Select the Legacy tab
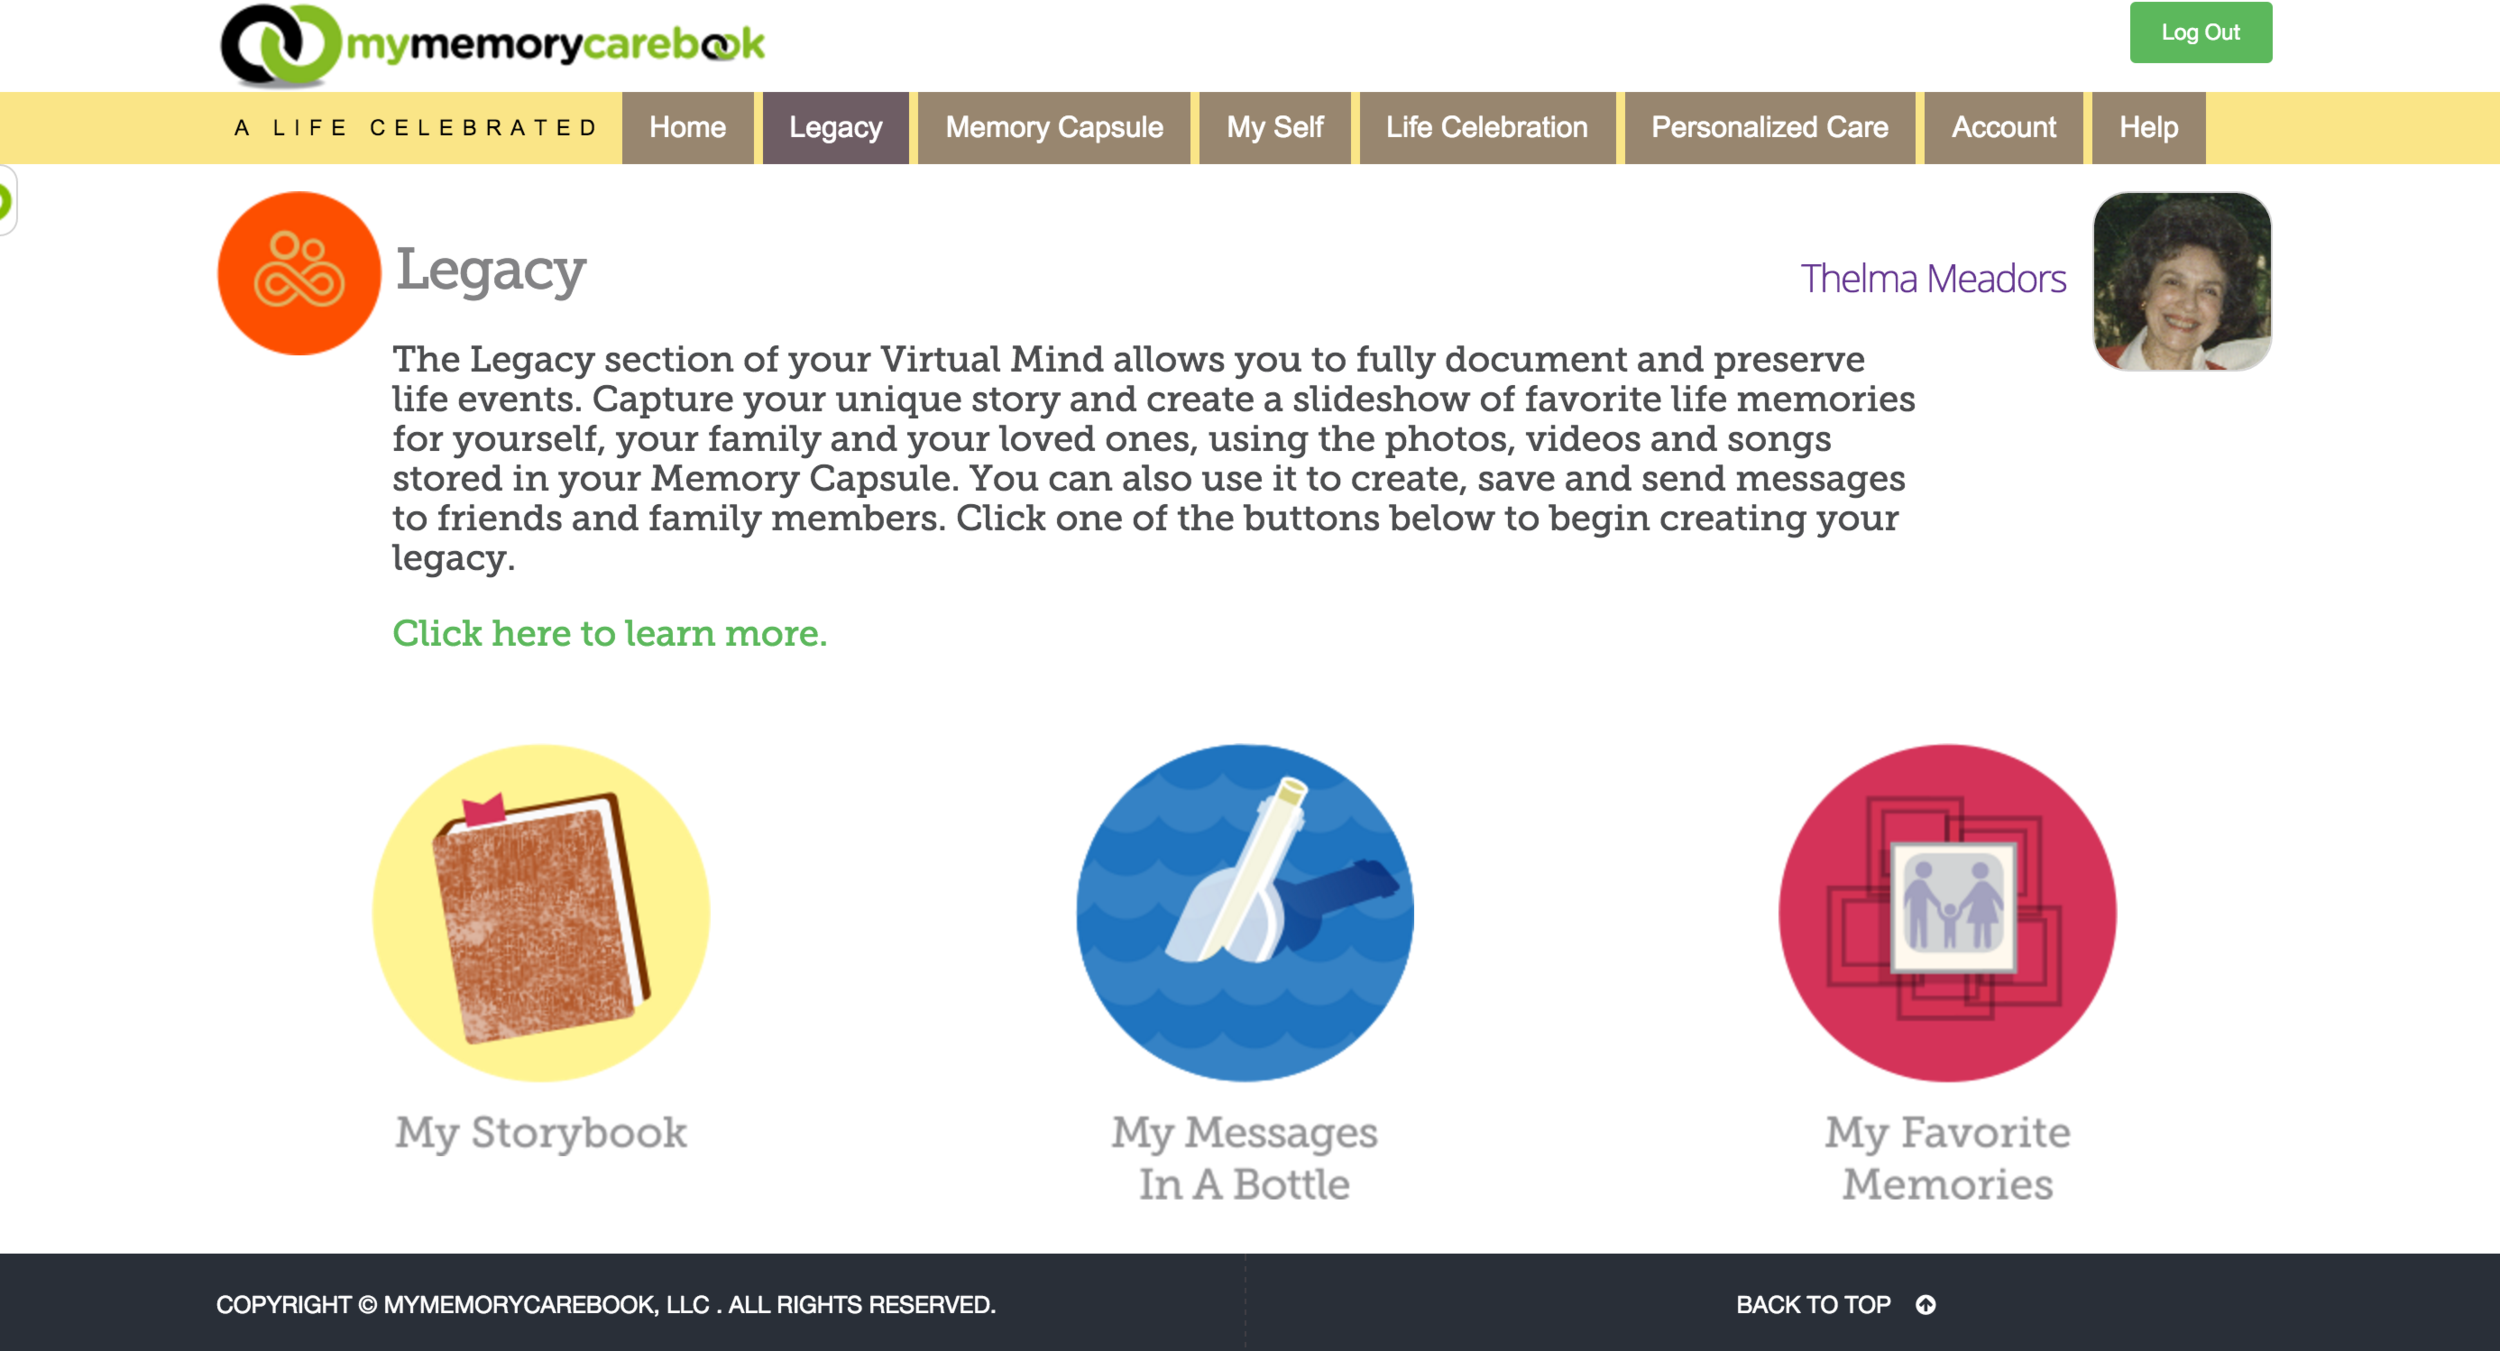2500x1351 pixels. [x=836, y=128]
